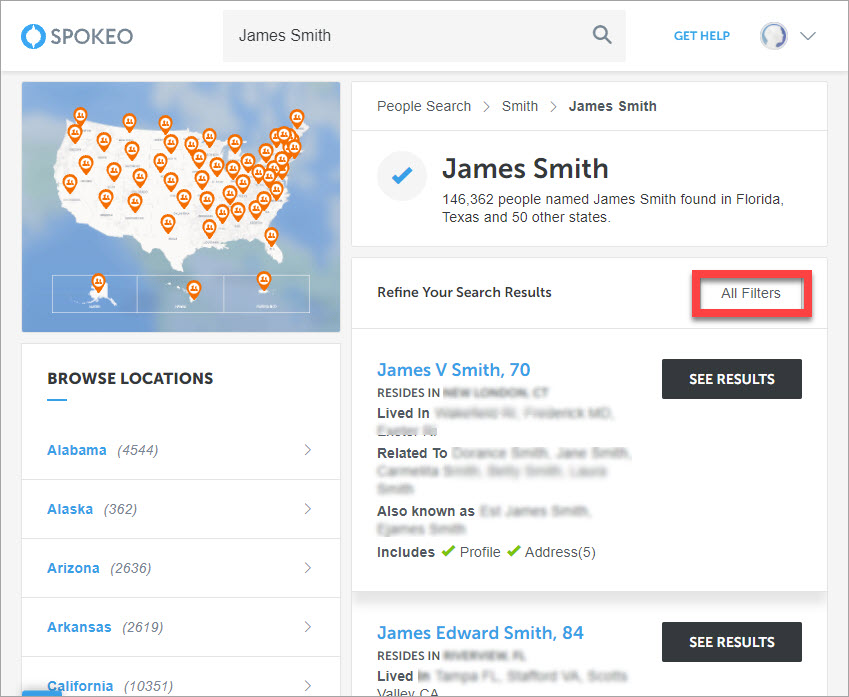The width and height of the screenshot is (849, 697).
Task: Click the Spokeo logo icon
Action: [32, 36]
